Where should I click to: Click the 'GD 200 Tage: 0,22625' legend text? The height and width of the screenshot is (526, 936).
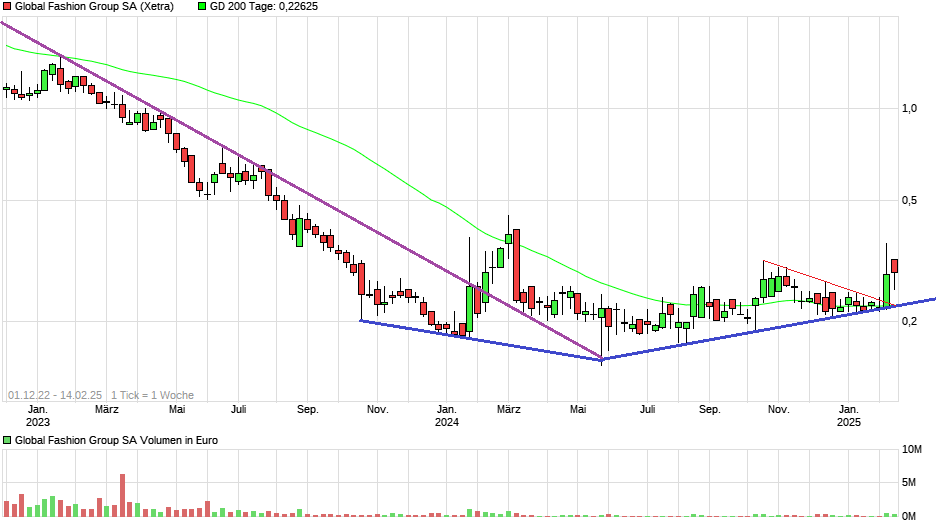(264, 7)
